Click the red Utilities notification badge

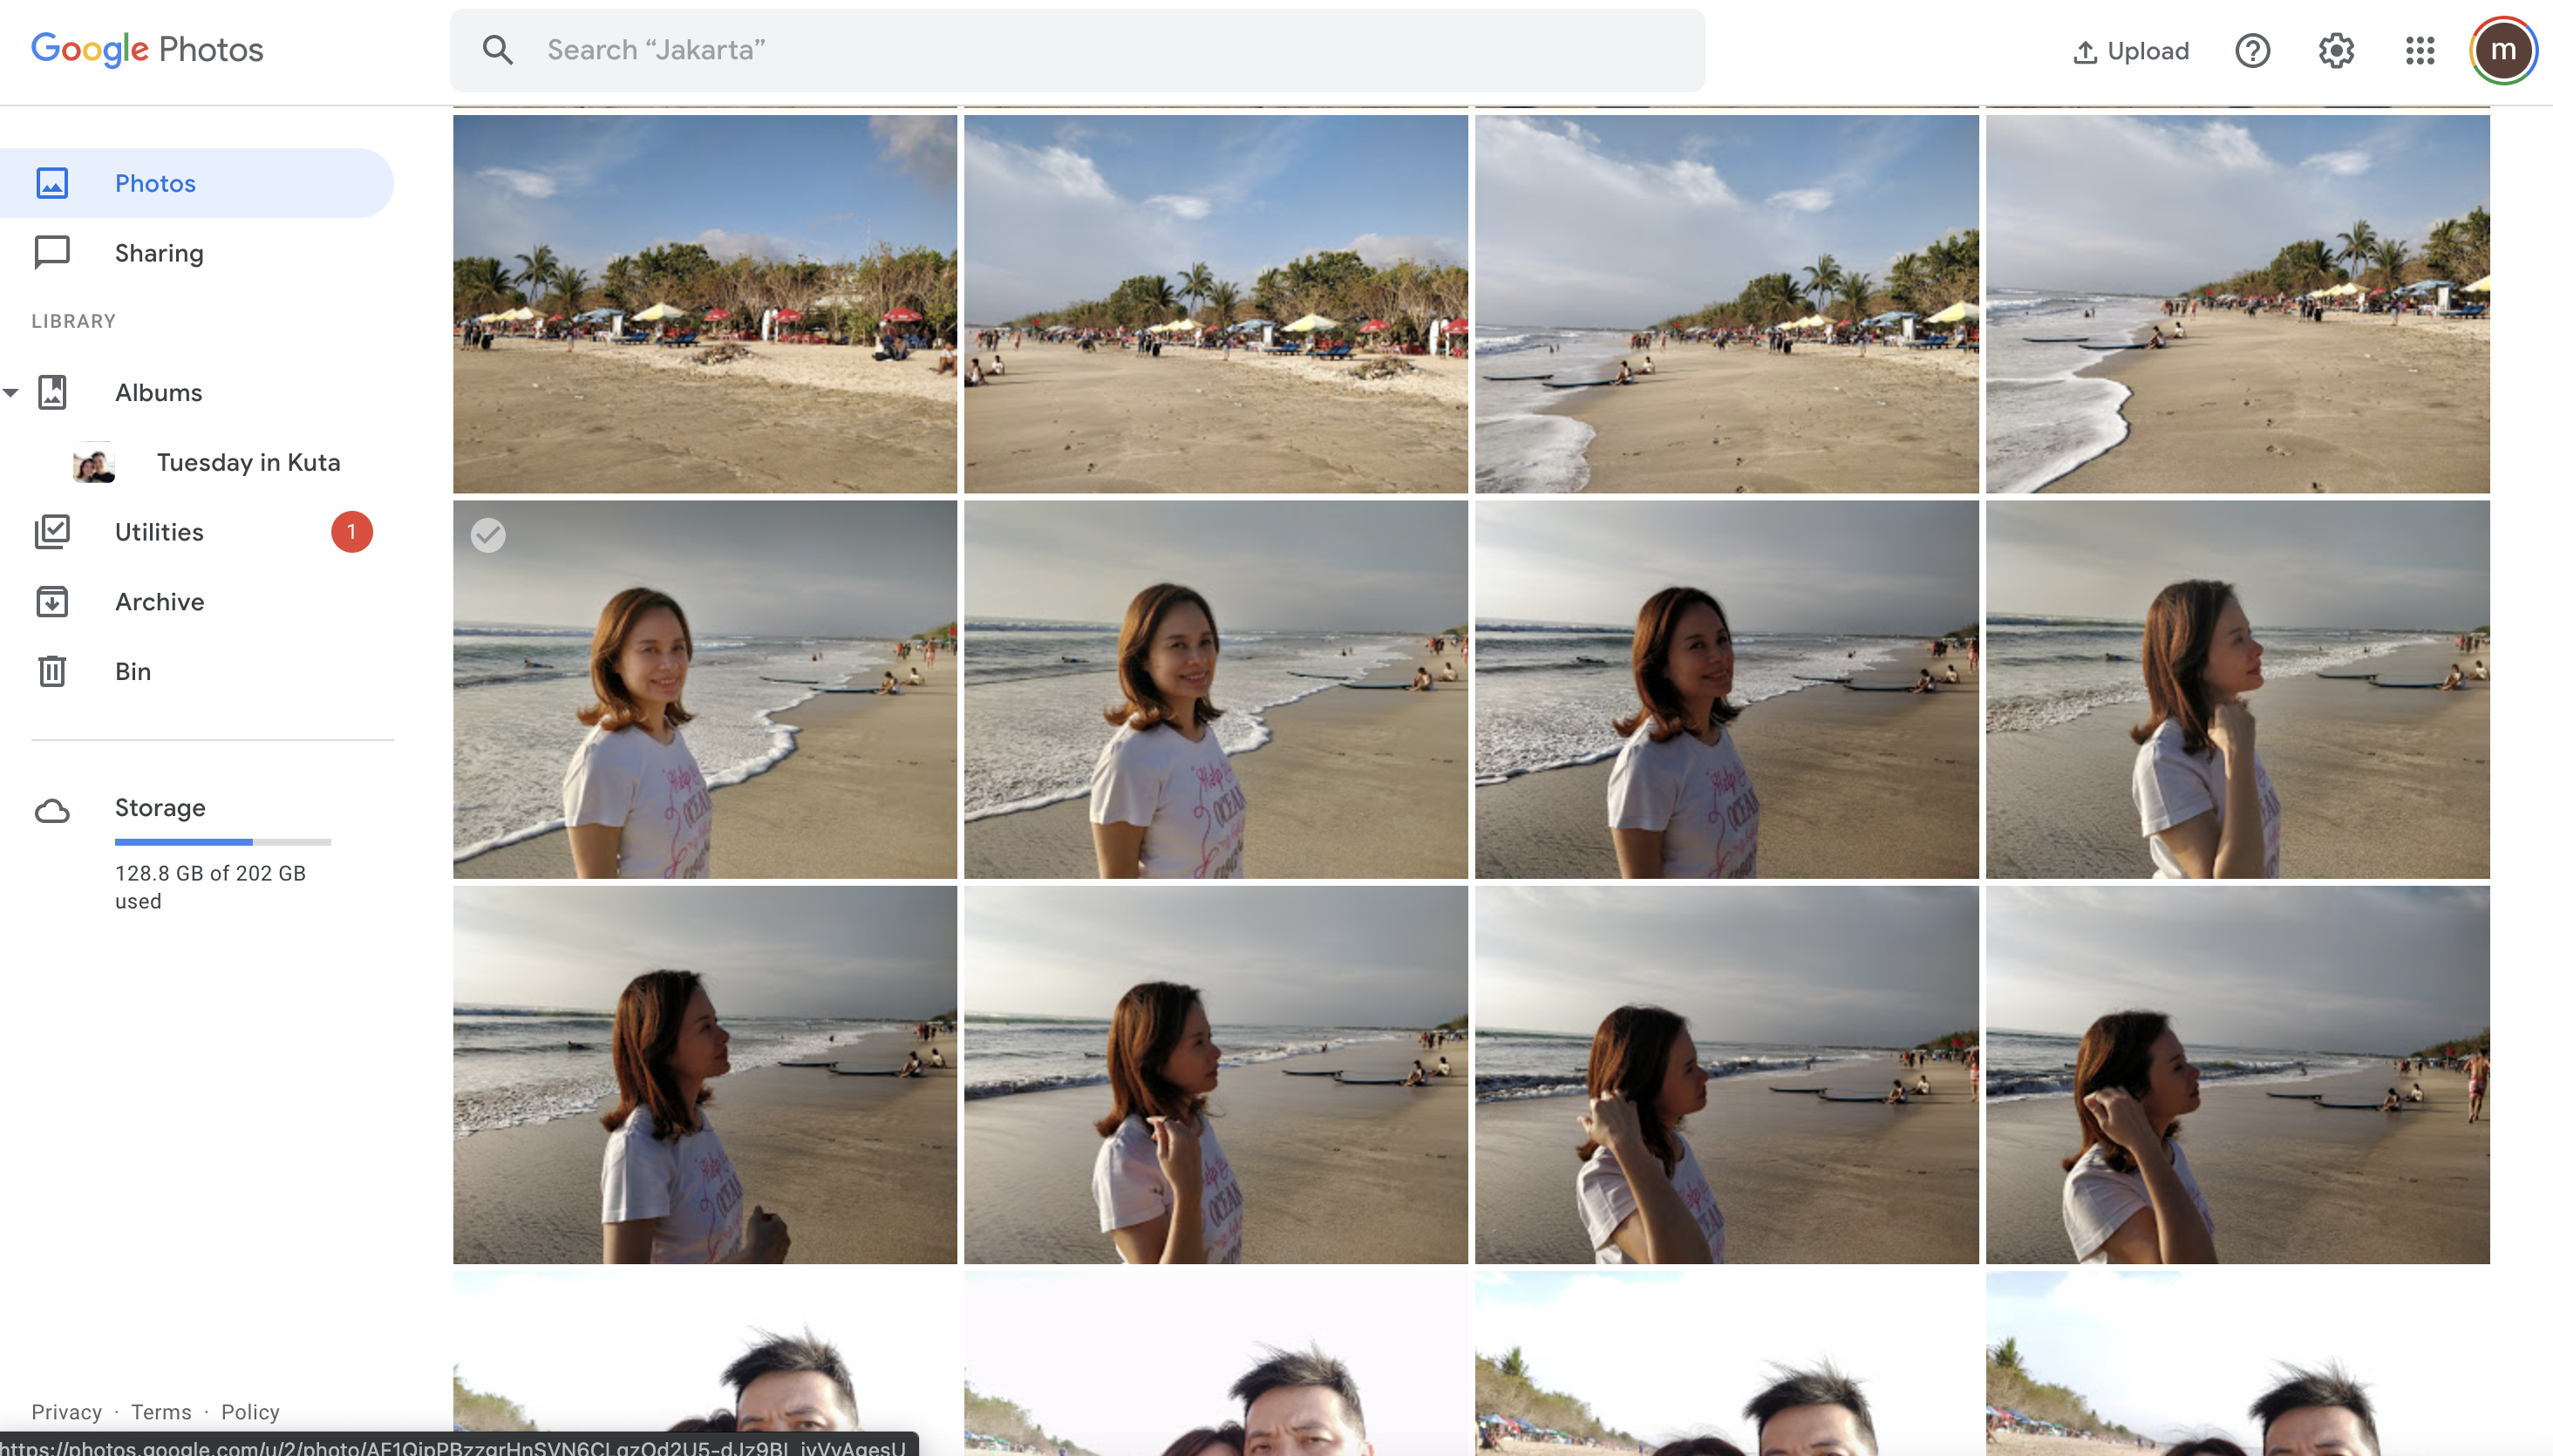352,532
